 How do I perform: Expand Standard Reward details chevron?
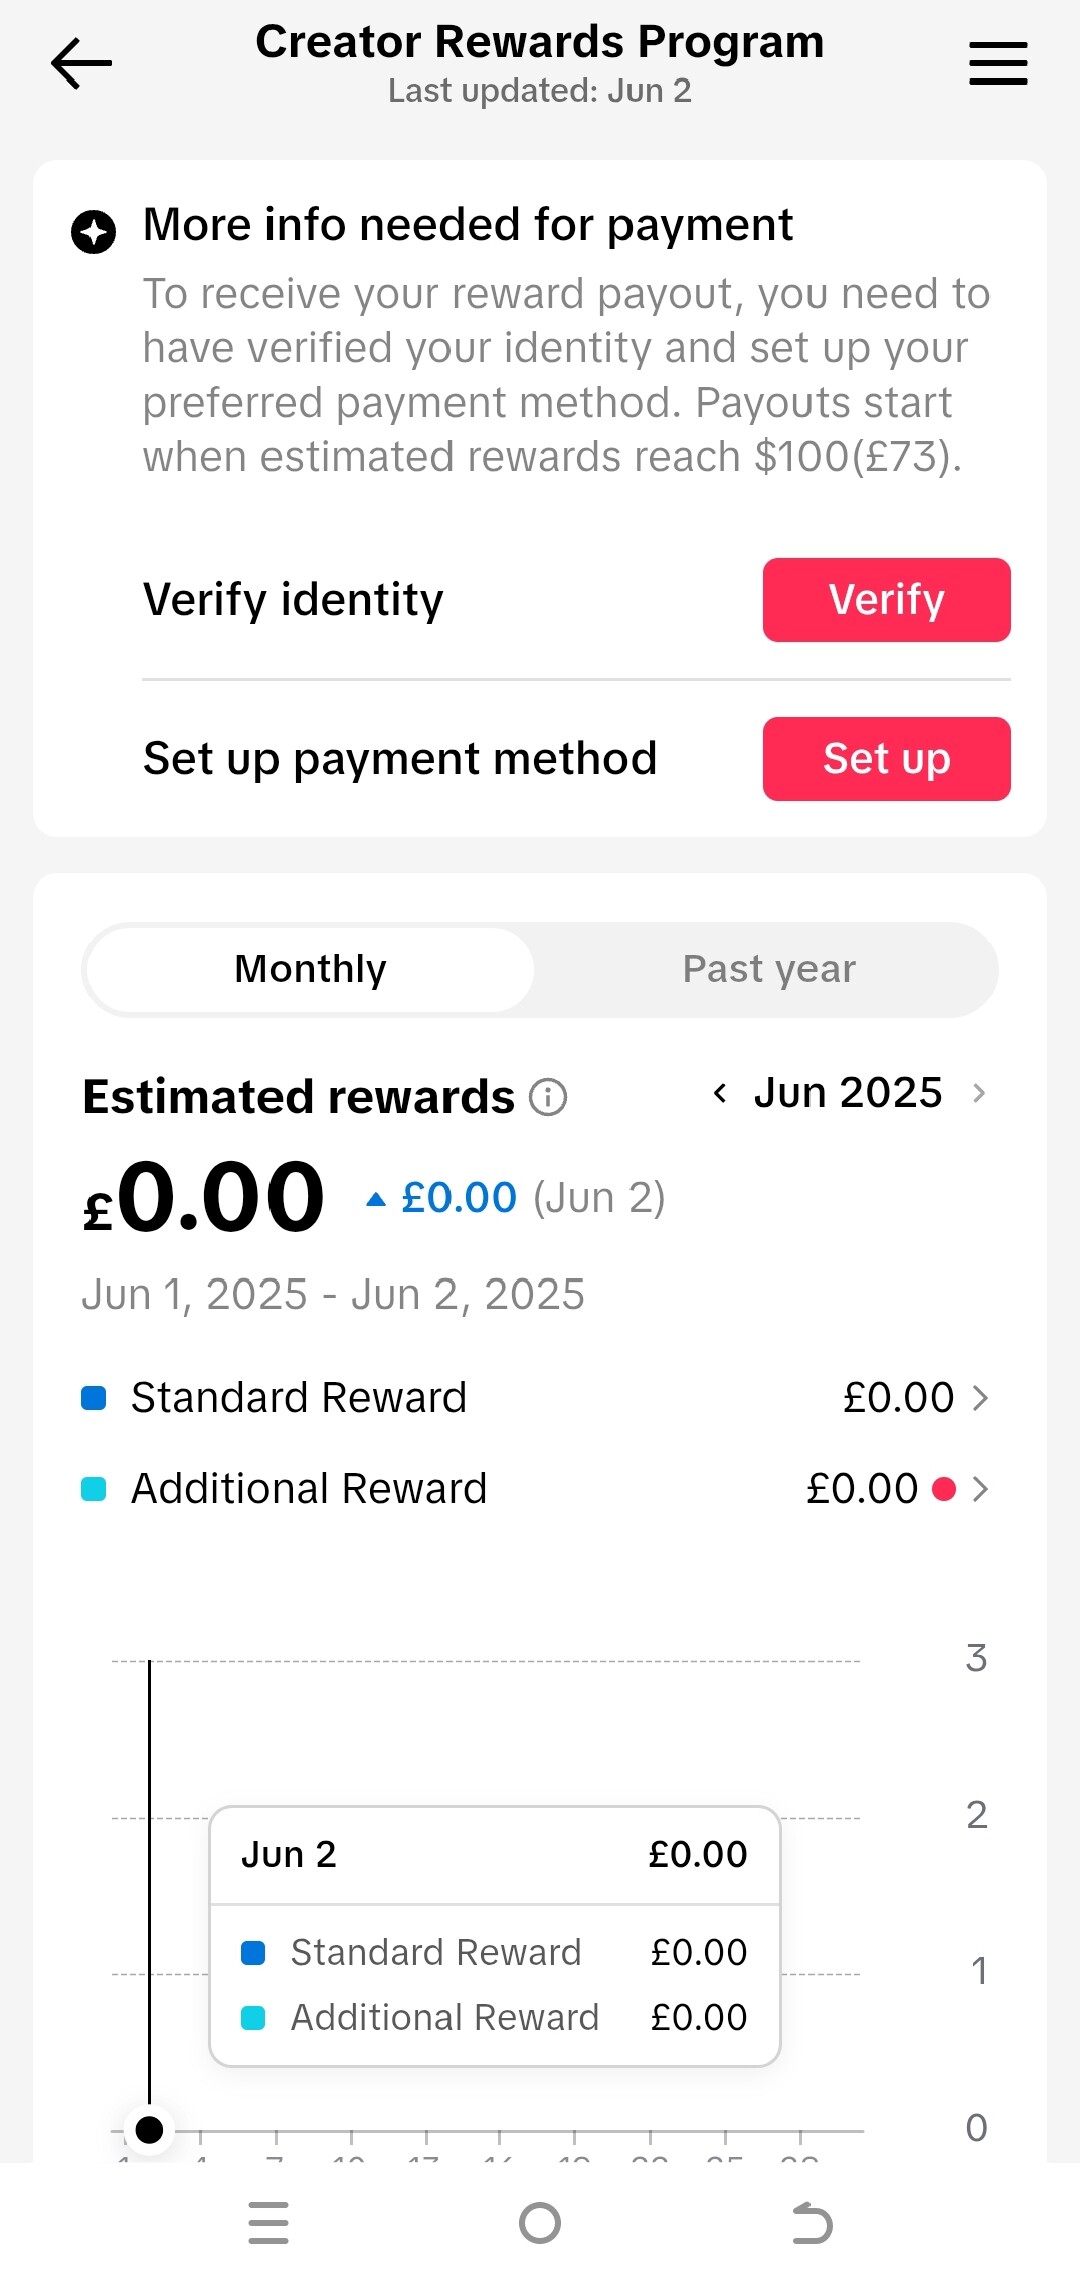(x=980, y=1398)
